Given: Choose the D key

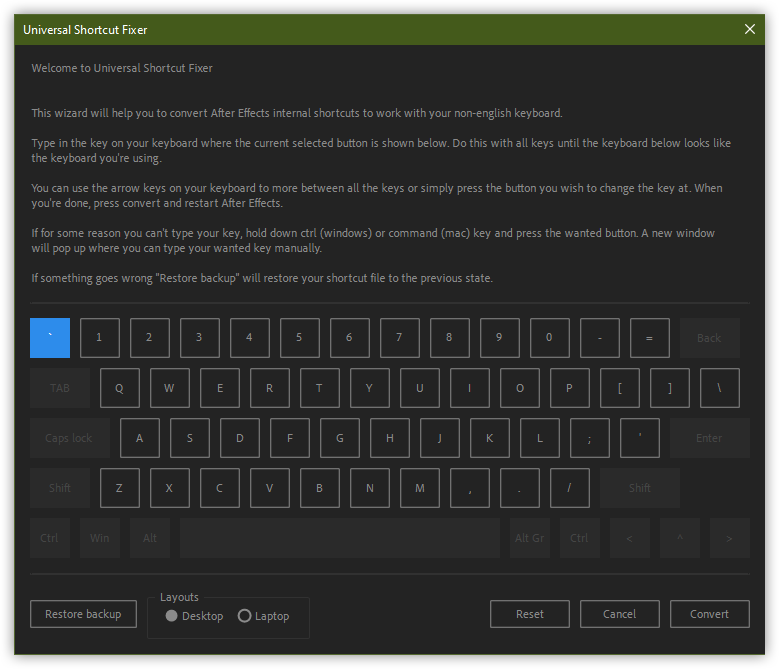Looking at the screenshot, I should point(240,438).
